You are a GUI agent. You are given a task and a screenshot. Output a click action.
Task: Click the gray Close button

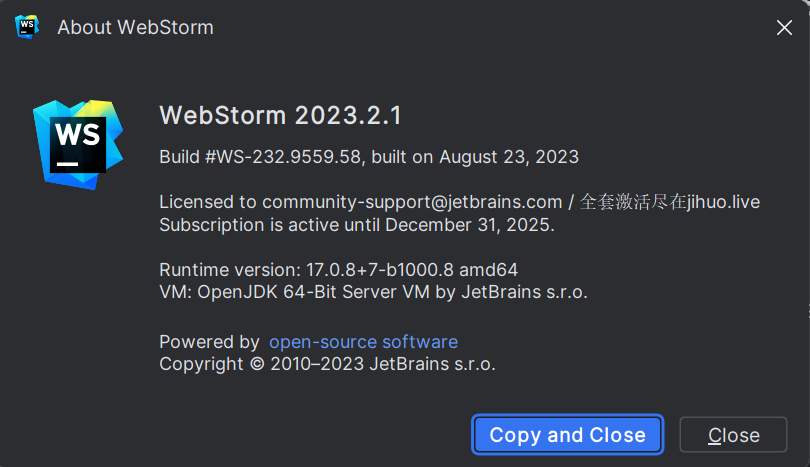(x=733, y=435)
